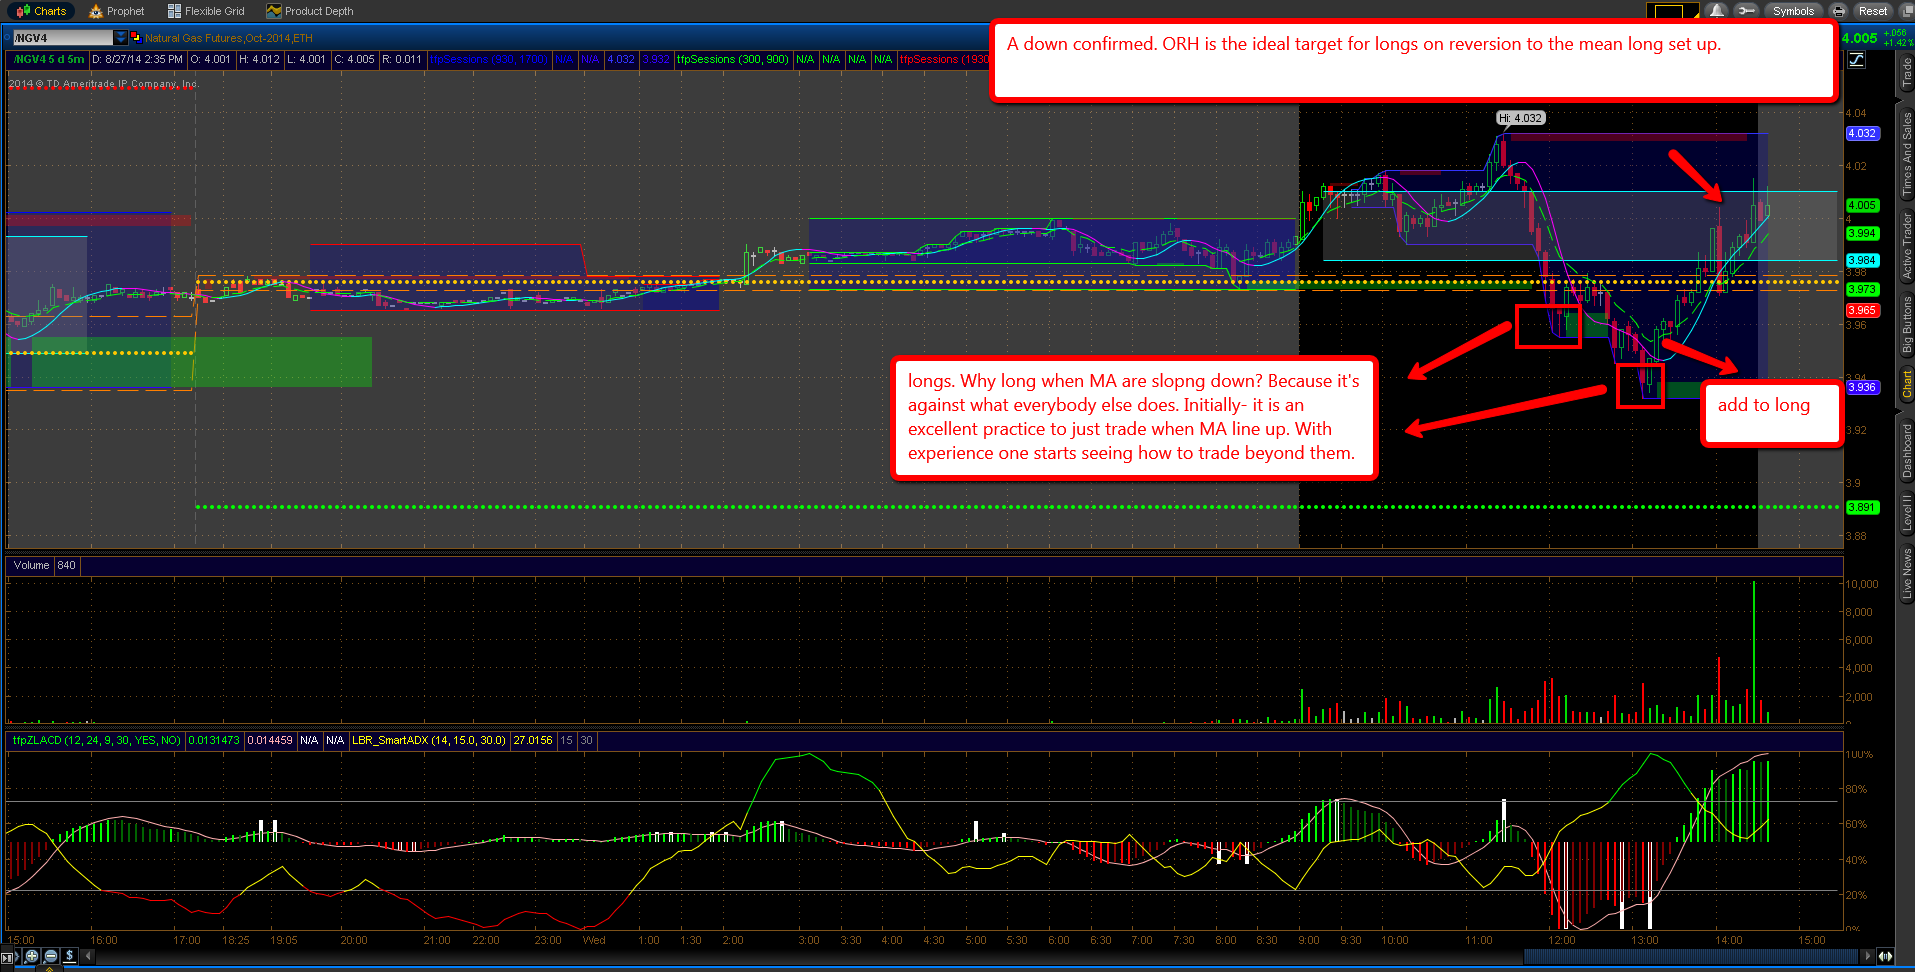Switch to the Prophet tab
Viewport: 1915px width, 972px height.
pos(117,11)
